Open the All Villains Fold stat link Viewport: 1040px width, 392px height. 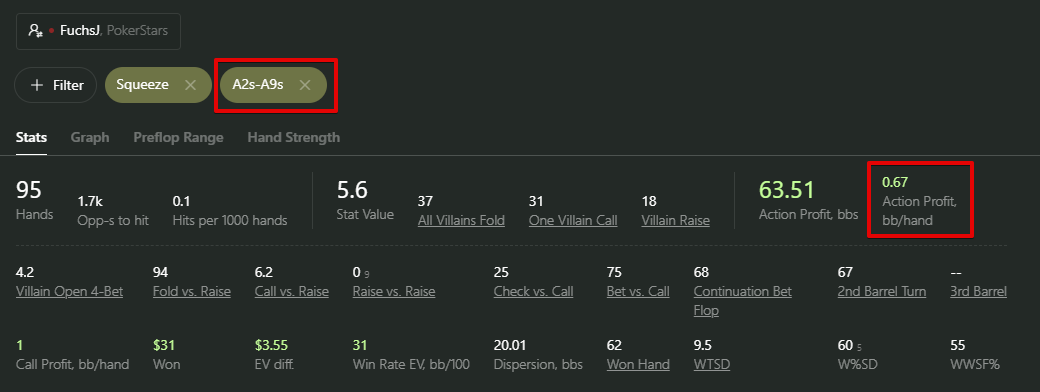point(461,220)
